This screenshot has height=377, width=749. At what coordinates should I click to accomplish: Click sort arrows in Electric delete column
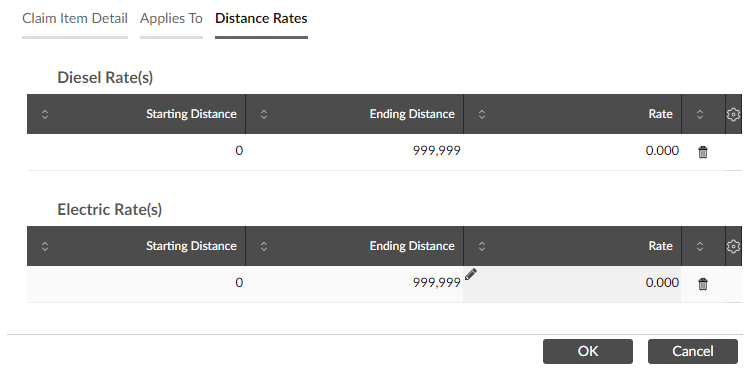(700, 246)
